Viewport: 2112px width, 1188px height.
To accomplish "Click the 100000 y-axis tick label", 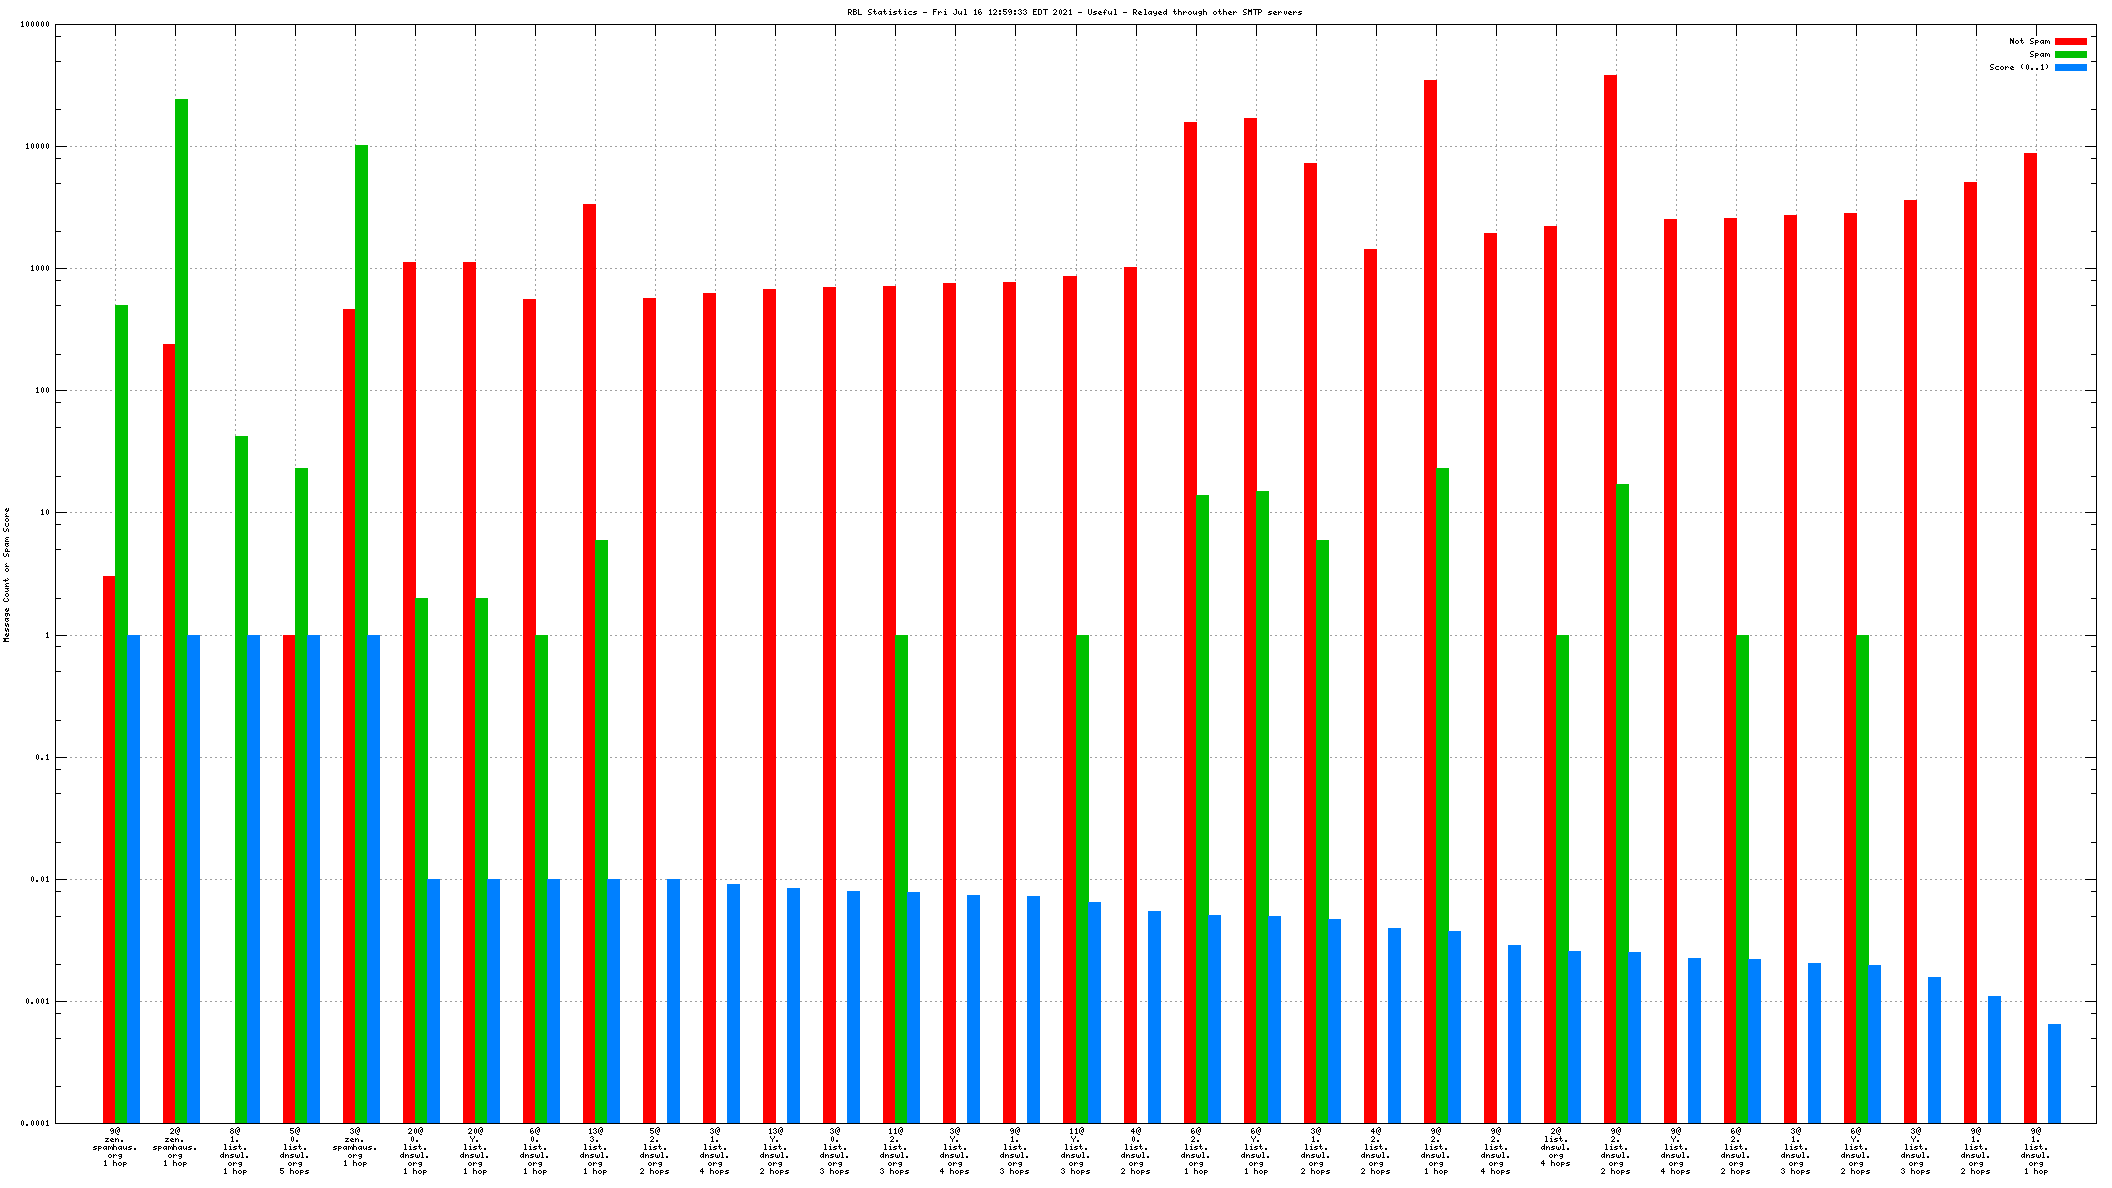I will [x=34, y=25].
